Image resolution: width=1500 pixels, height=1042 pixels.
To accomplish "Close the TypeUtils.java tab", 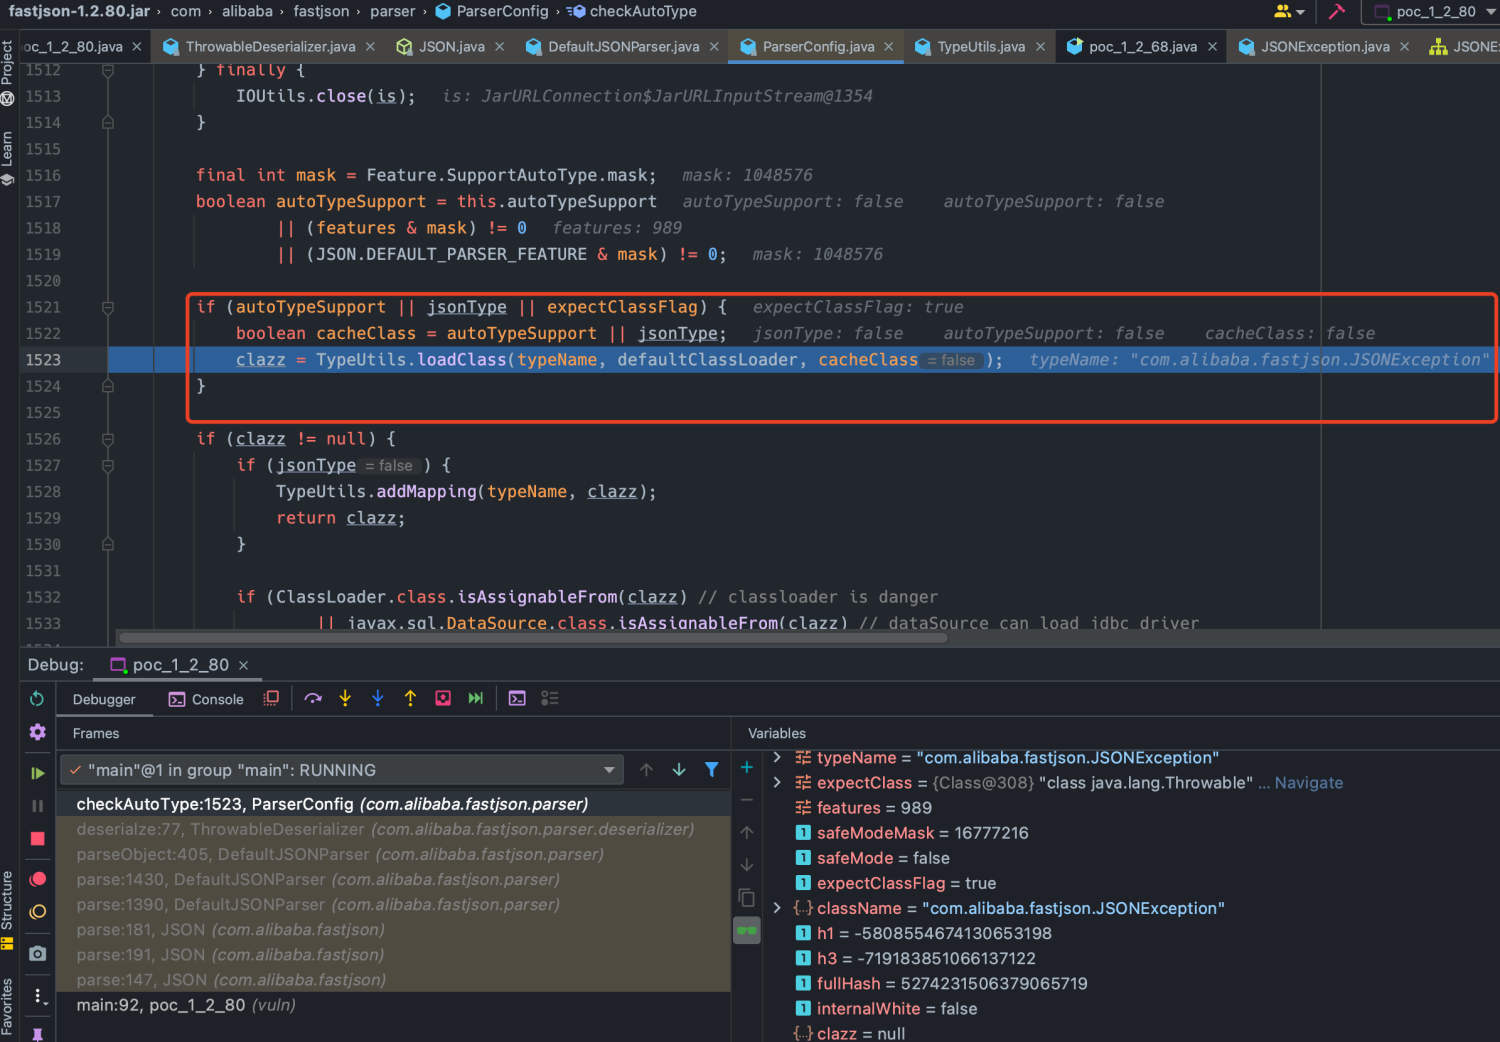I will click(1040, 47).
